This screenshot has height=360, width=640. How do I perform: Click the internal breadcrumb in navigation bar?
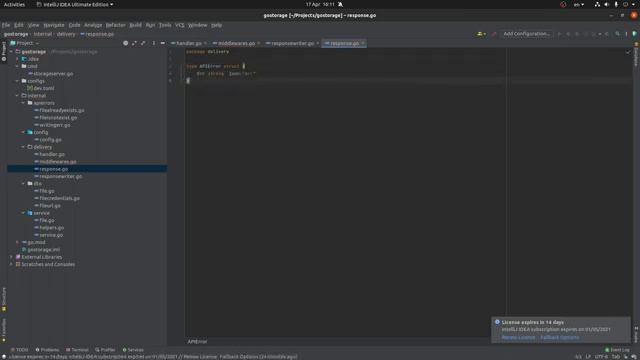pyautogui.click(x=42, y=34)
